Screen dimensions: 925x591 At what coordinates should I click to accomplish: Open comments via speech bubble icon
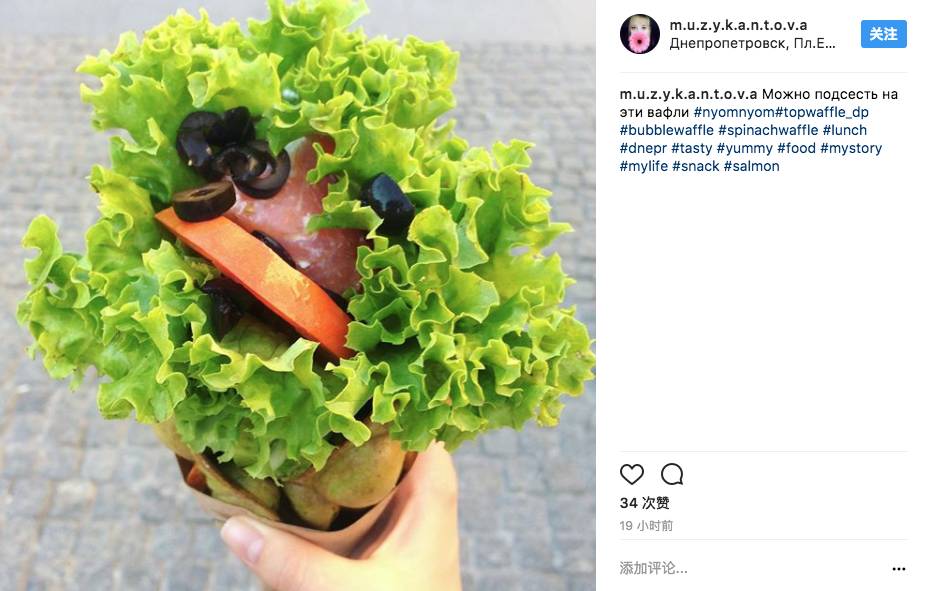pos(672,474)
